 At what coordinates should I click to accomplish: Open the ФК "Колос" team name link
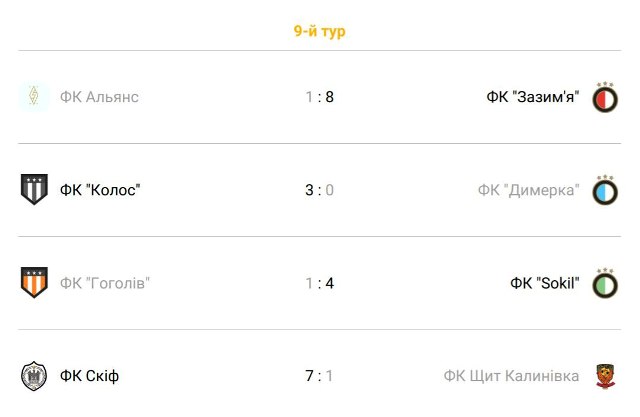point(100,190)
